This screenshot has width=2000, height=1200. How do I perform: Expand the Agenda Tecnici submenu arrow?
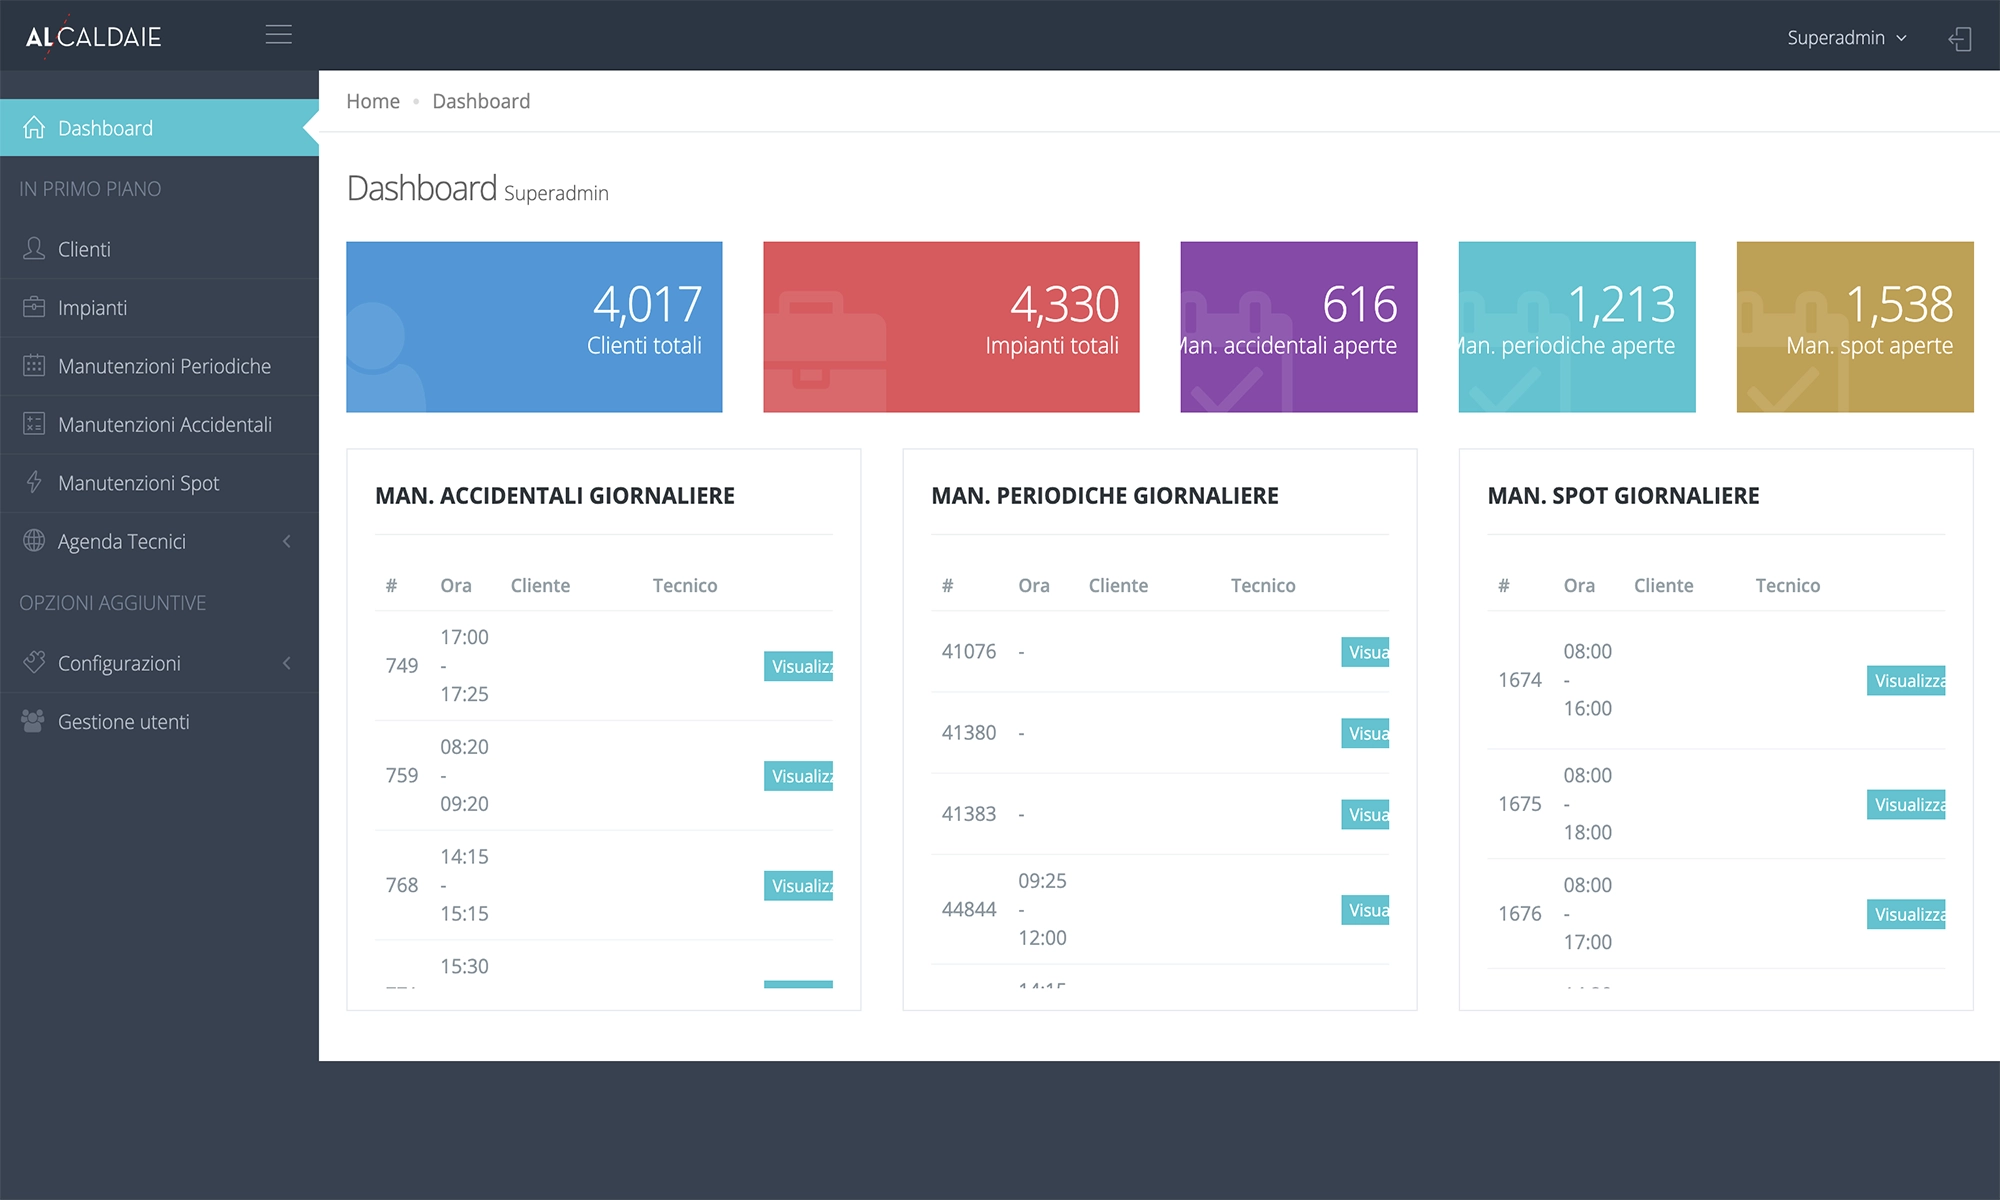click(x=287, y=541)
